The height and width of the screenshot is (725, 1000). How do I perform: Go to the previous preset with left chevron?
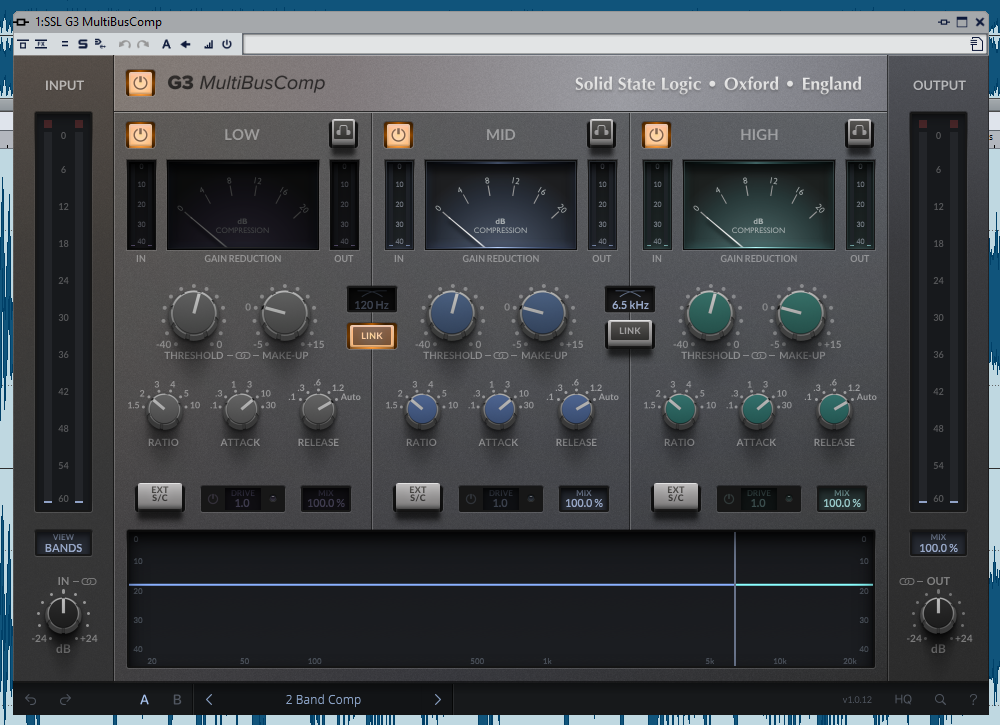pyautogui.click(x=209, y=699)
